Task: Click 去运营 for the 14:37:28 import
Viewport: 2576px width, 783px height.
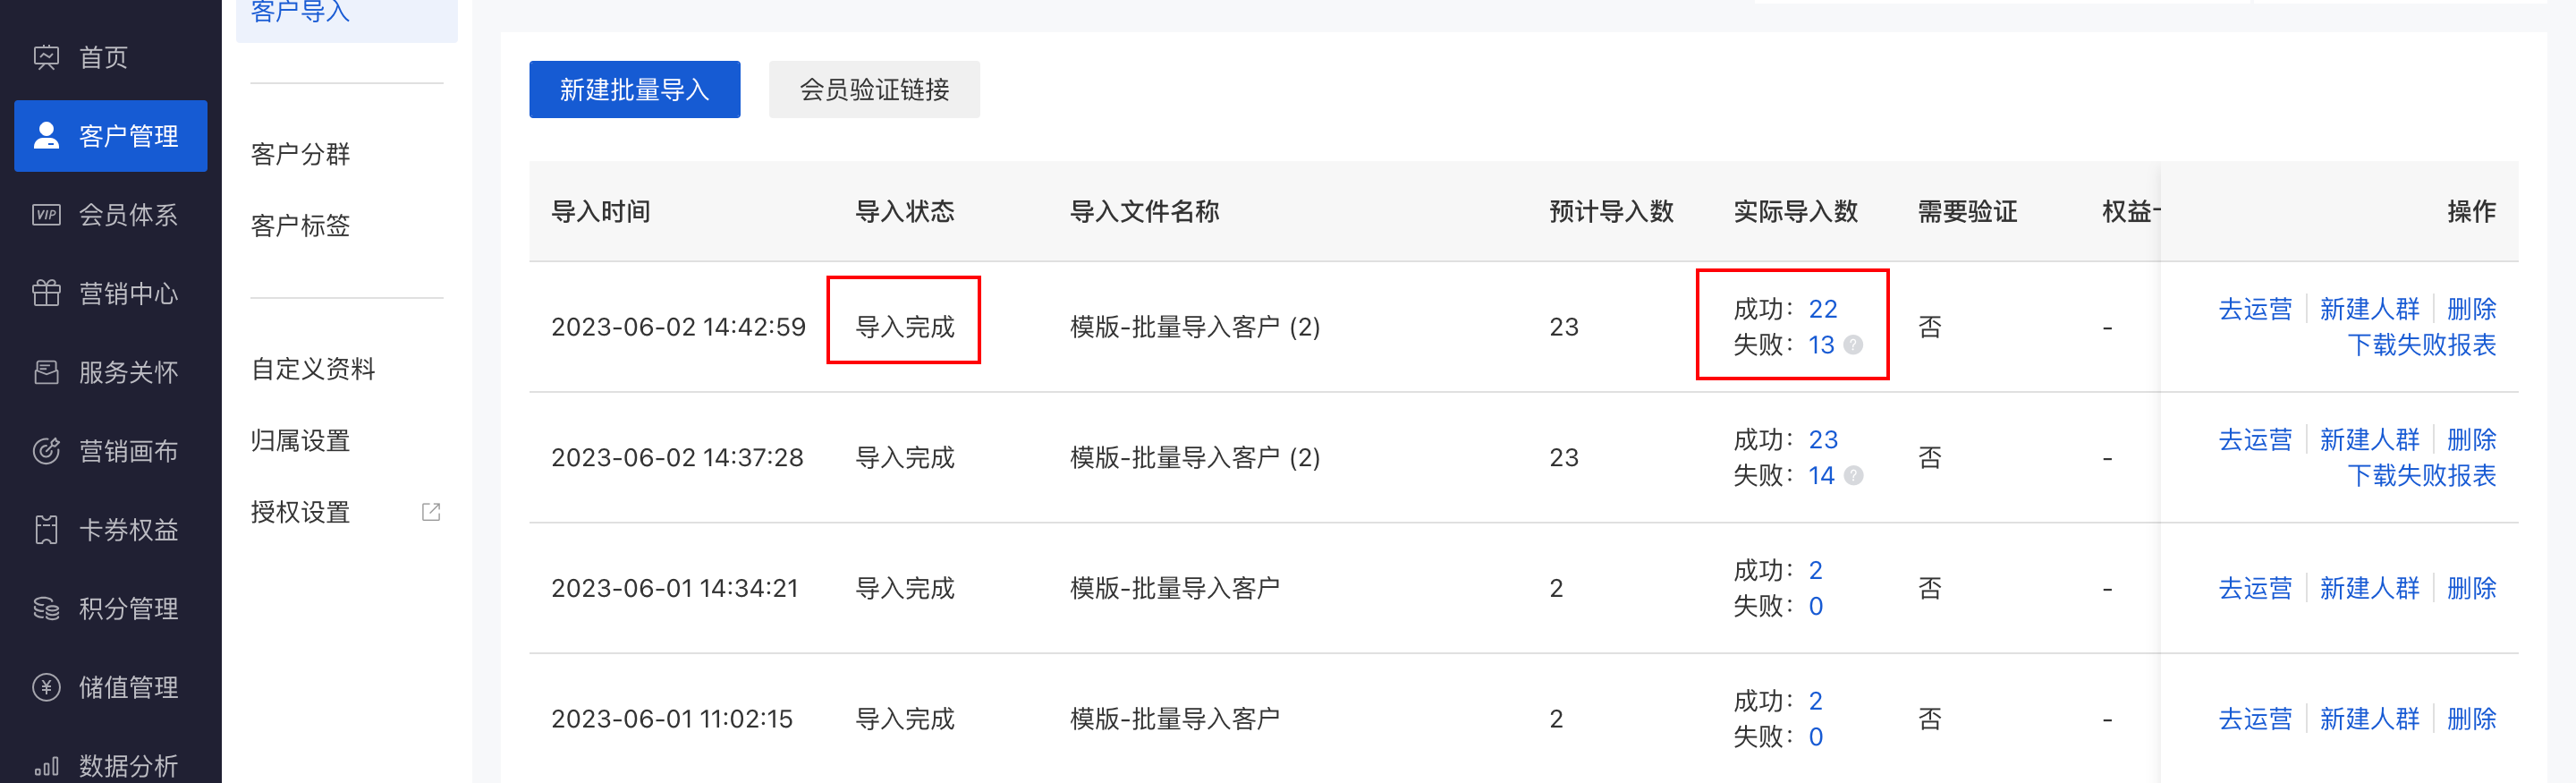Action: pyautogui.click(x=2255, y=440)
